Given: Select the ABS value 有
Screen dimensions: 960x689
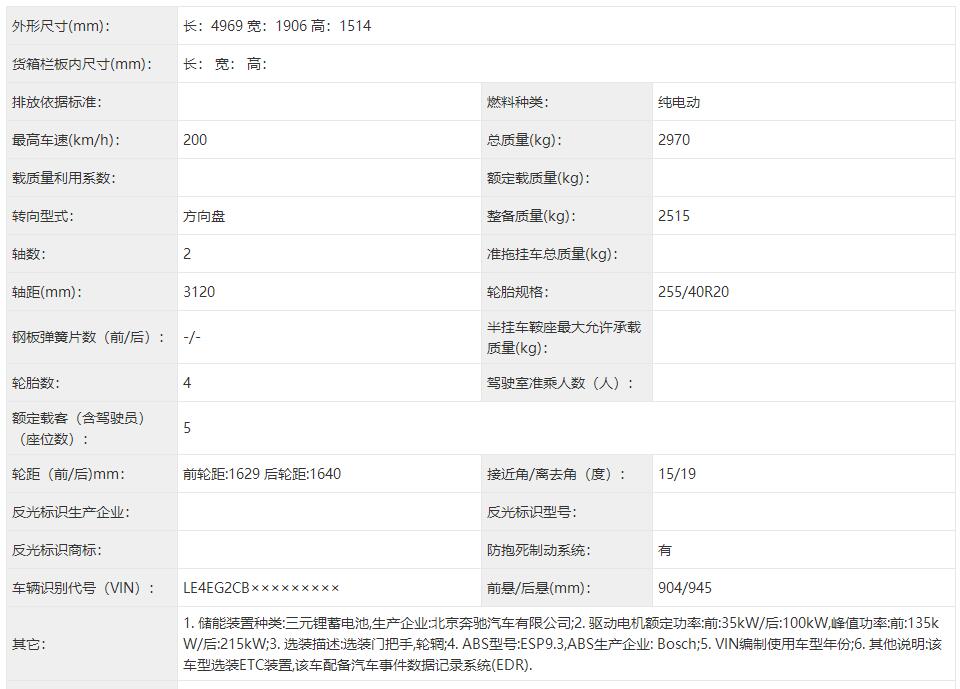Looking at the screenshot, I should (x=665, y=549).
